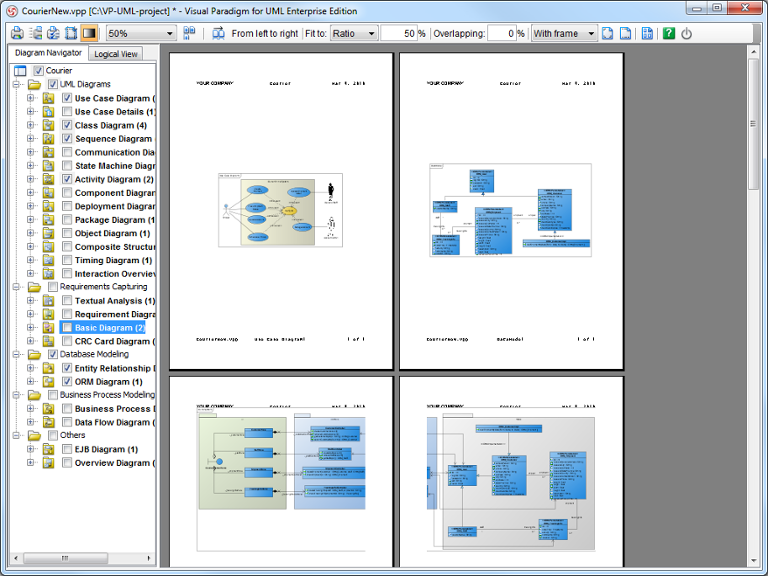Click the blue multi-page icon beside Help
This screenshot has width=768, height=576.
(x=647, y=33)
